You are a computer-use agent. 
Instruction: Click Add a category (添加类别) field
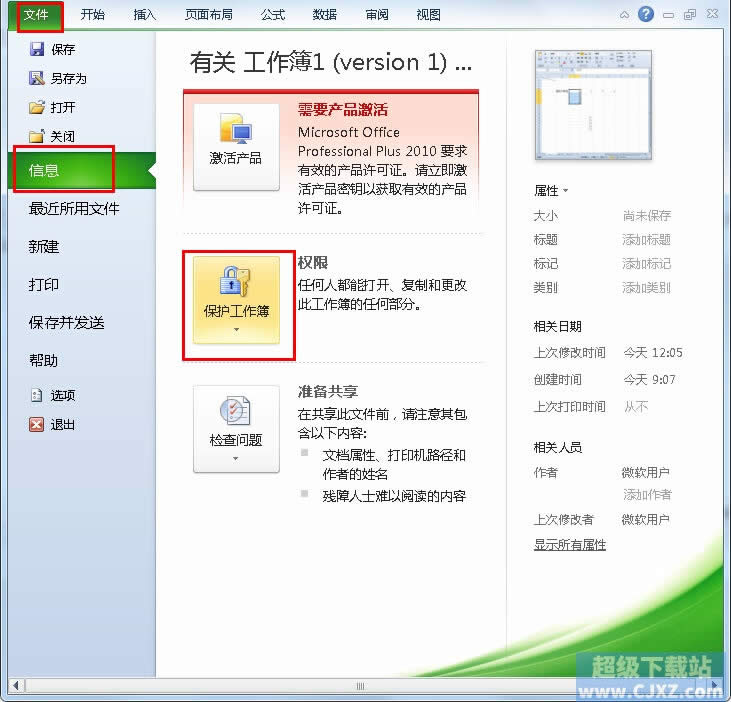tap(646, 288)
